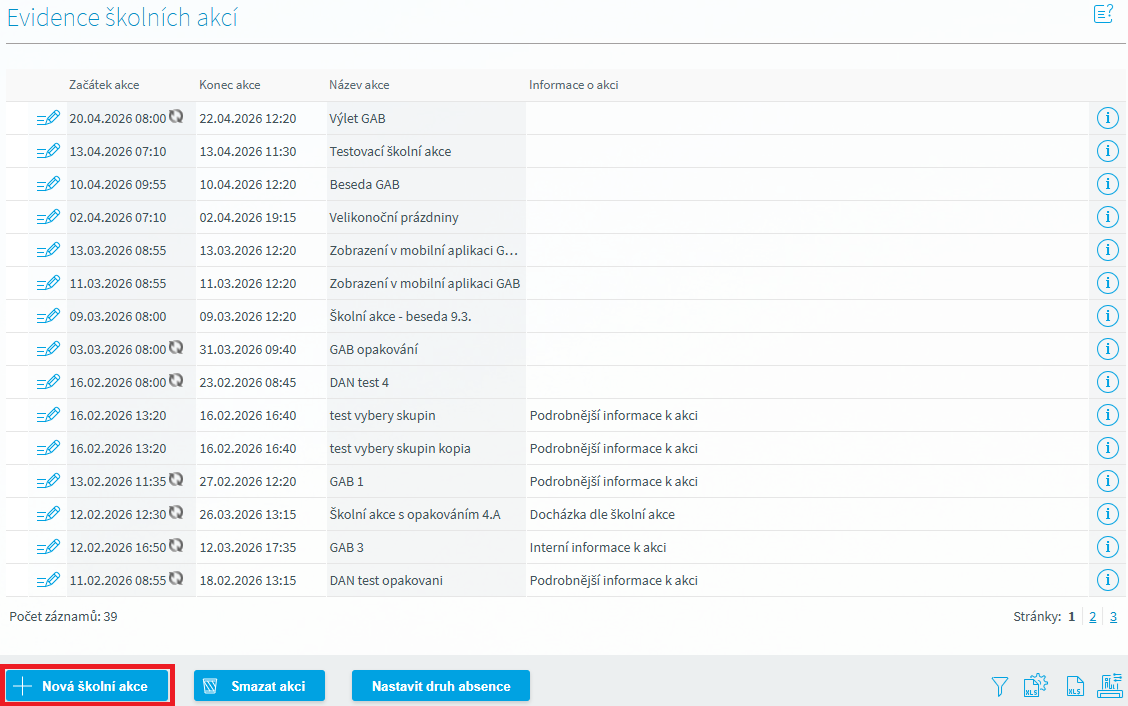Open the filter funnel icon

999,687
